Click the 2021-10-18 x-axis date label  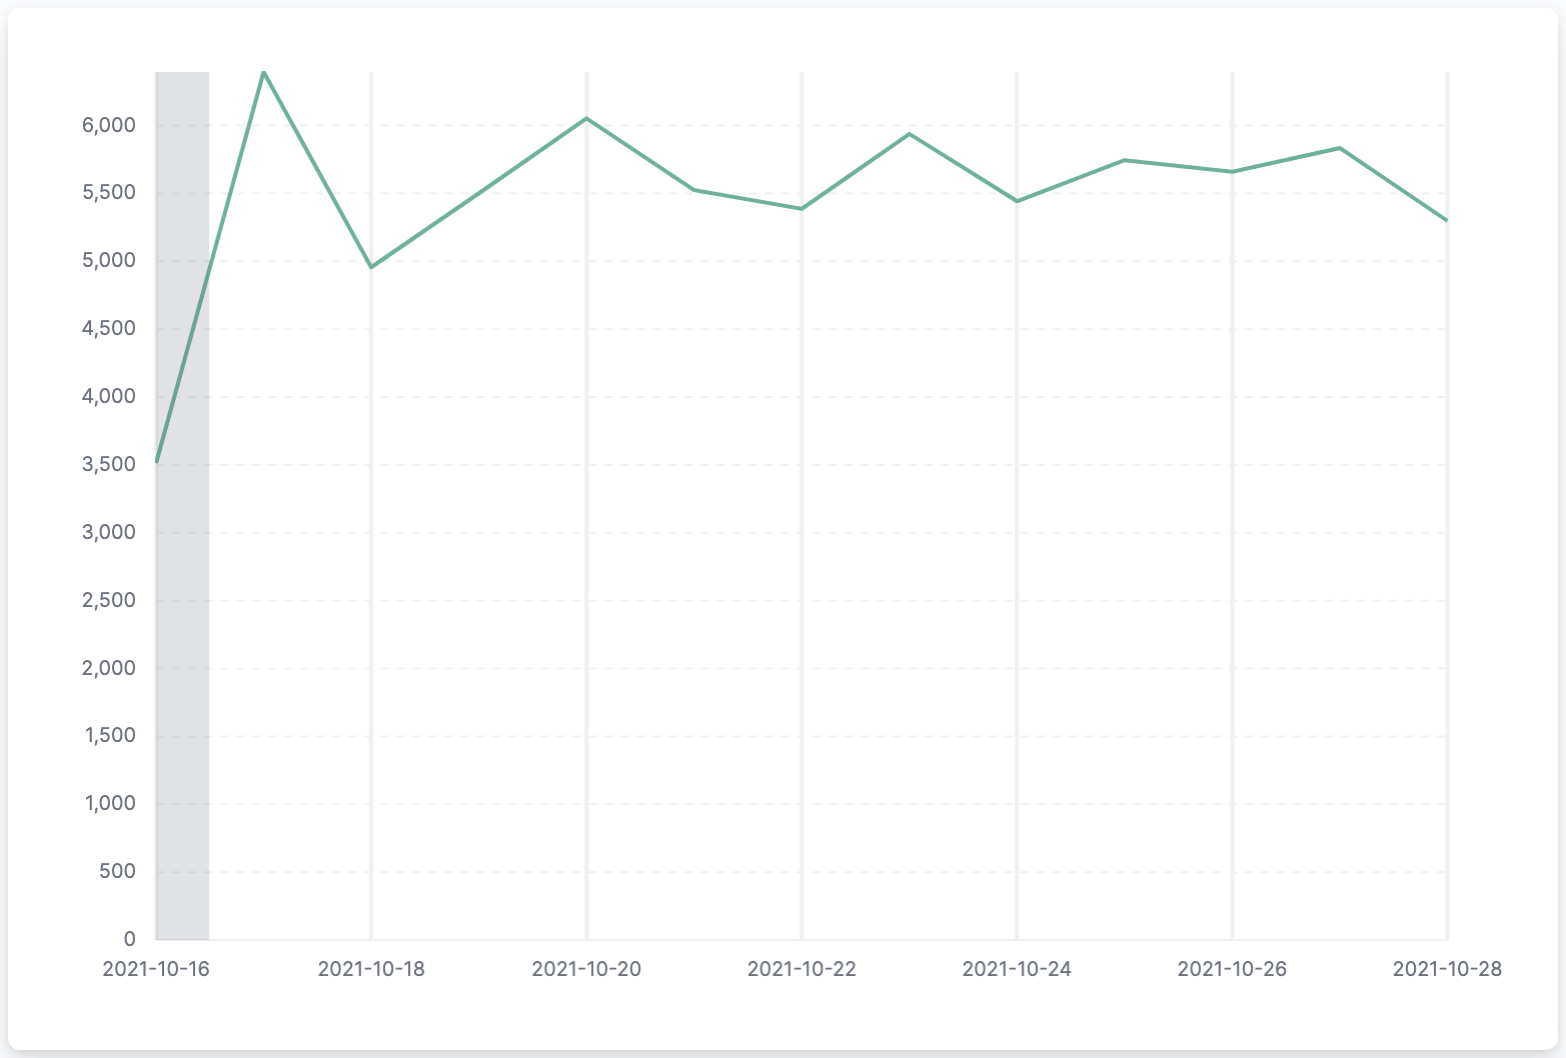[371, 969]
